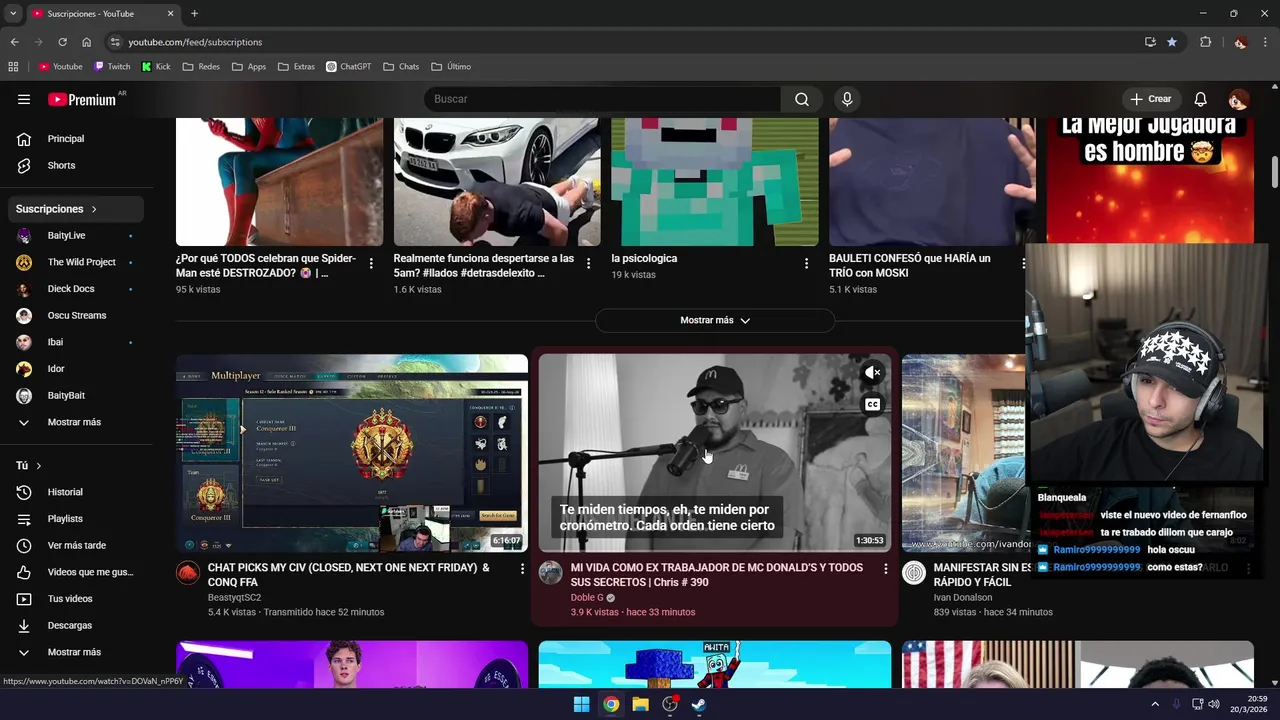Expand the Tú section header

coord(76,466)
